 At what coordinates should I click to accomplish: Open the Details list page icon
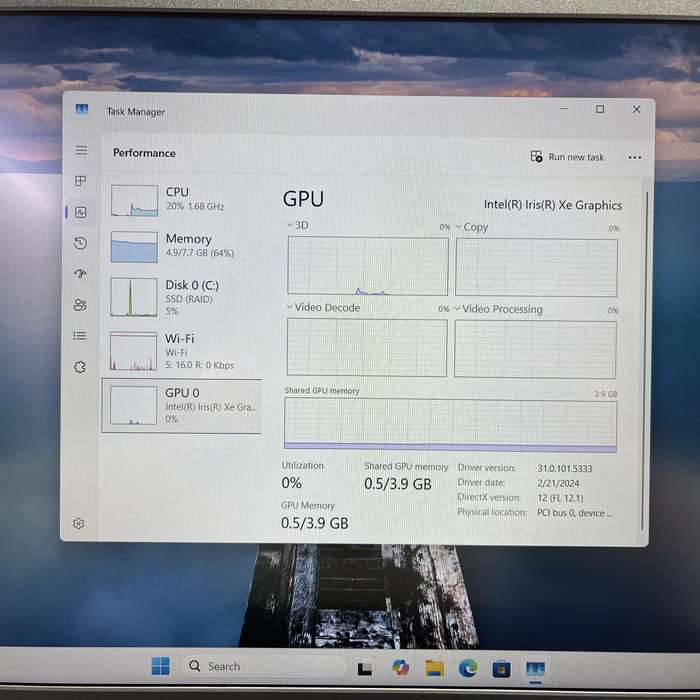point(80,336)
